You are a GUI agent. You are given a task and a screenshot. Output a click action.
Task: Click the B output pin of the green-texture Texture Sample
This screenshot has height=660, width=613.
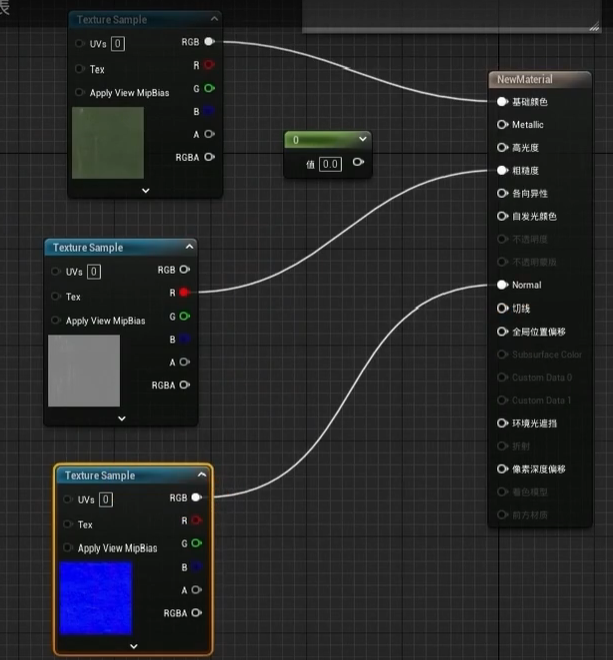[209, 111]
